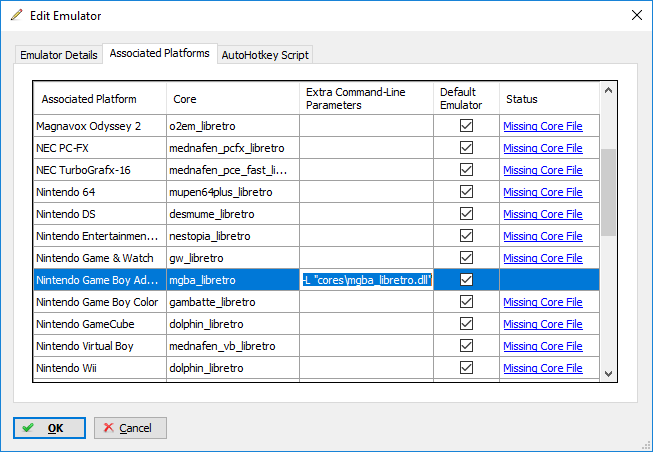The height and width of the screenshot is (452, 653).
Task: Switch to the Emulator Details tab
Action: pyautogui.click(x=59, y=55)
